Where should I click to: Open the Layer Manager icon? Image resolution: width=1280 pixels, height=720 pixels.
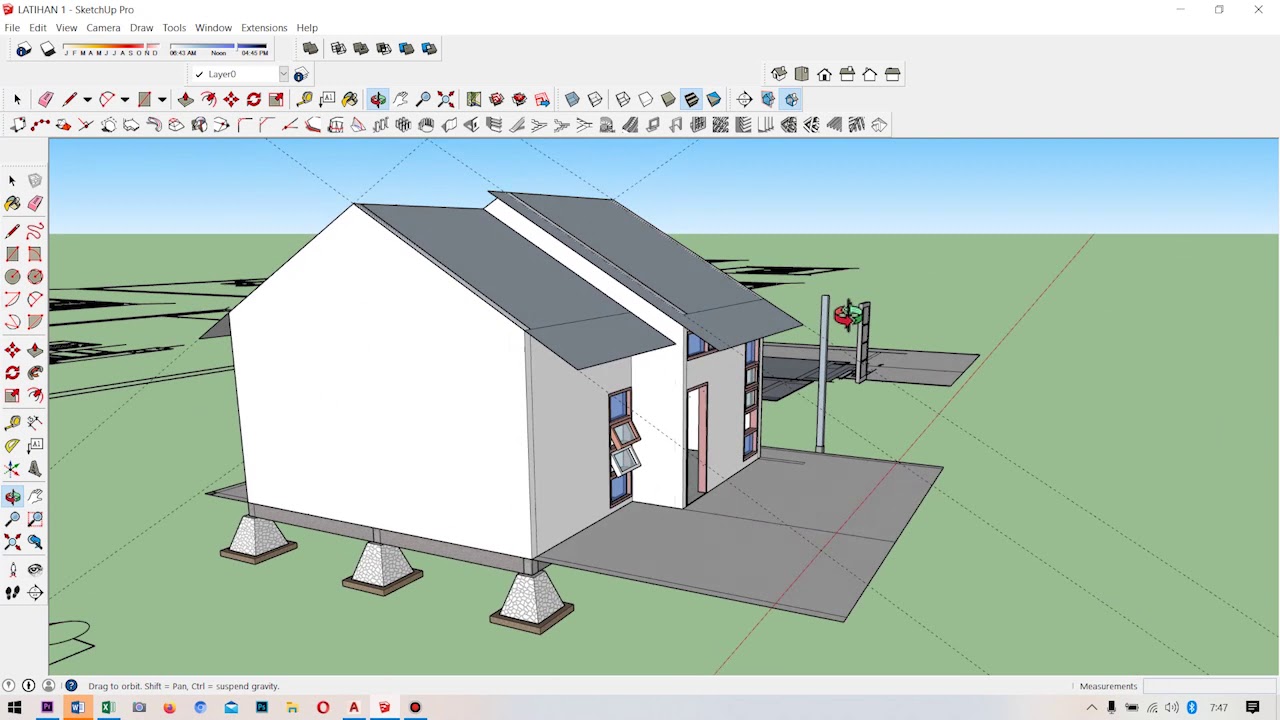coord(301,74)
